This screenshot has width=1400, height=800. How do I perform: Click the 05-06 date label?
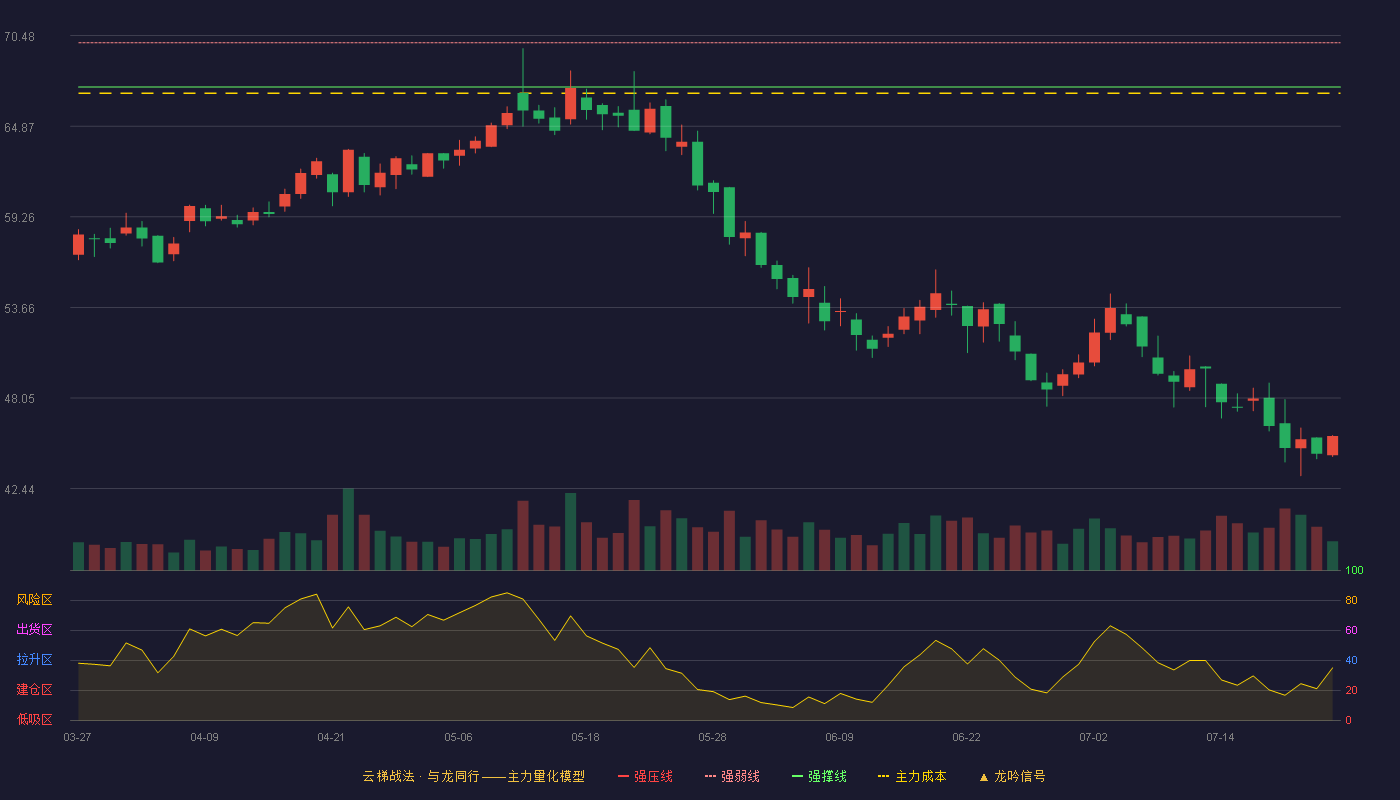click(458, 737)
